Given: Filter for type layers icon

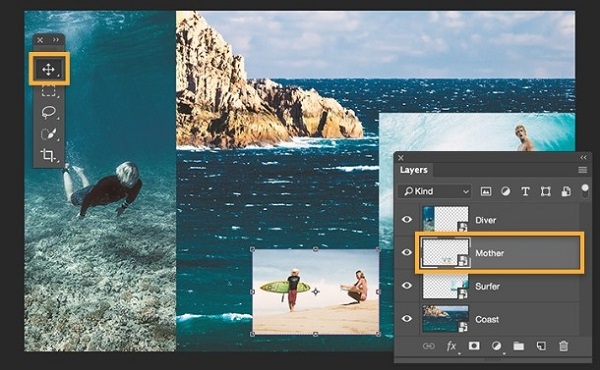Looking at the screenshot, I should (x=525, y=191).
